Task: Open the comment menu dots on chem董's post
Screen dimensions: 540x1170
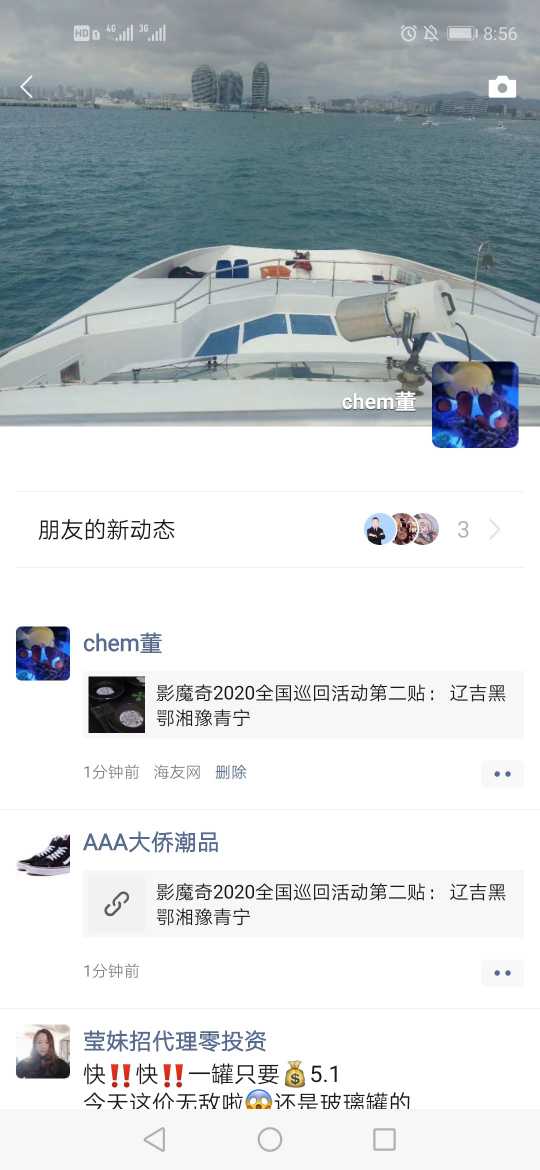Action: pos(503,774)
